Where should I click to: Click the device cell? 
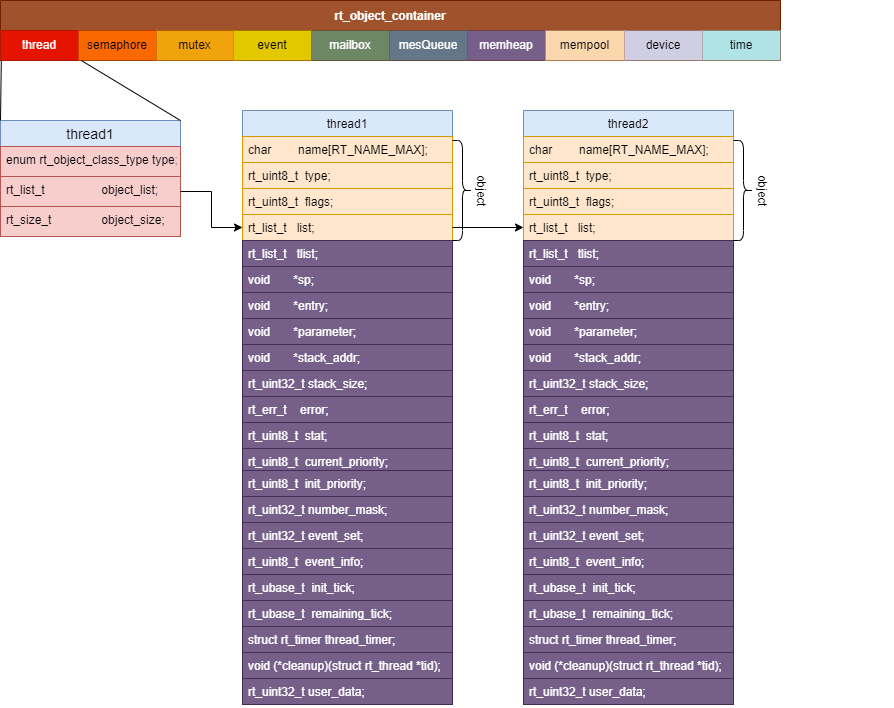pos(663,45)
